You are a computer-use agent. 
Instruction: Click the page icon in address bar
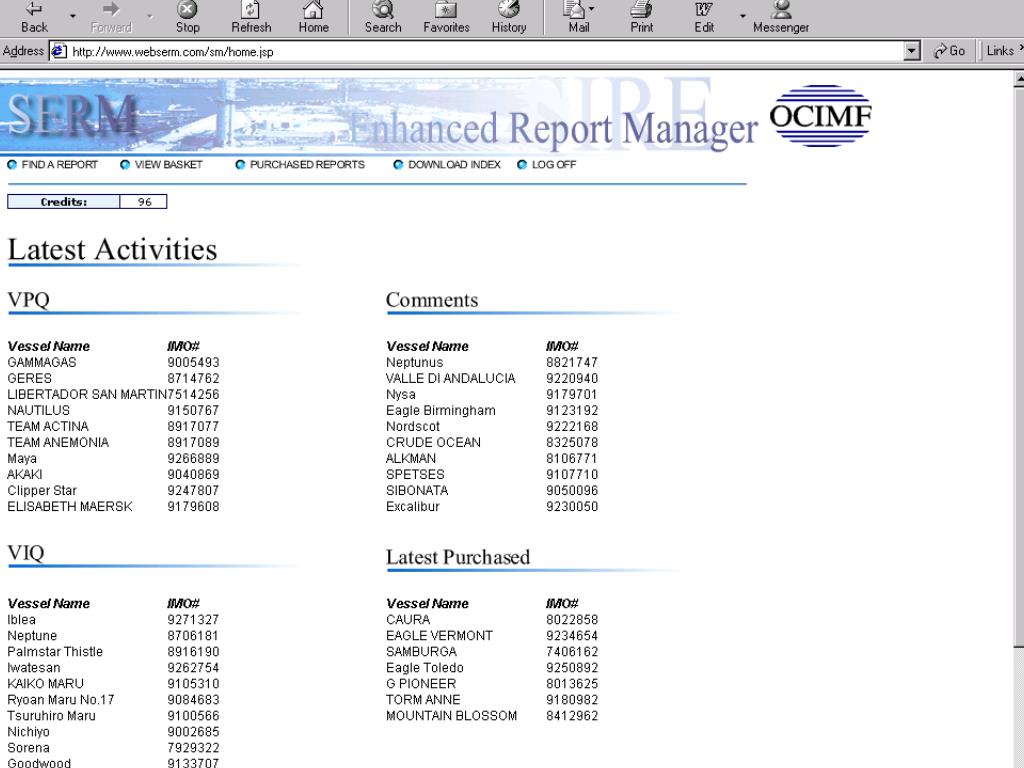(59, 52)
